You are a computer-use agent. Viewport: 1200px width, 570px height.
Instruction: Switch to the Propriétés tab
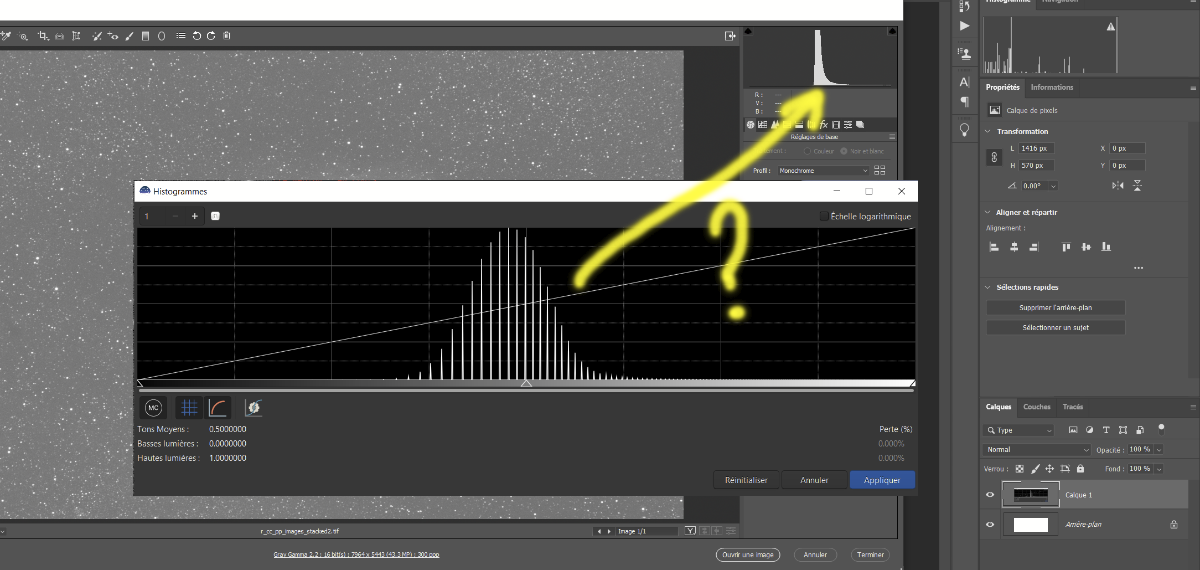1002,87
